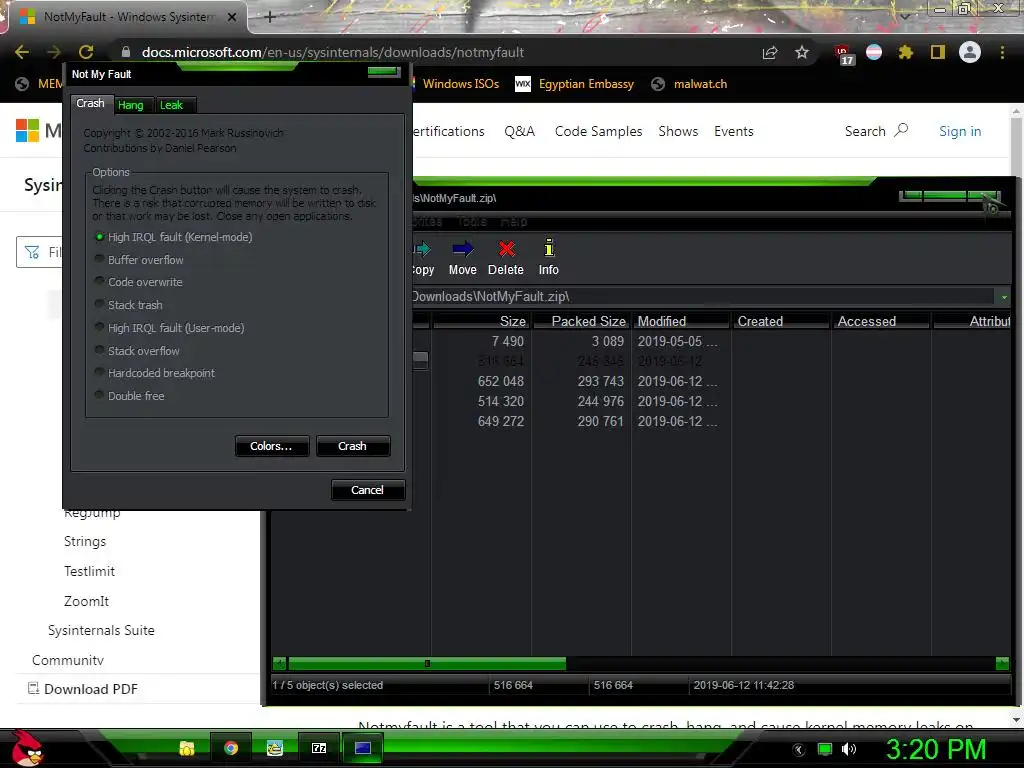Click 7-Zip horizontal scrollbar thumb
Viewport: 1024px width, 768px height.
(427, 664)
